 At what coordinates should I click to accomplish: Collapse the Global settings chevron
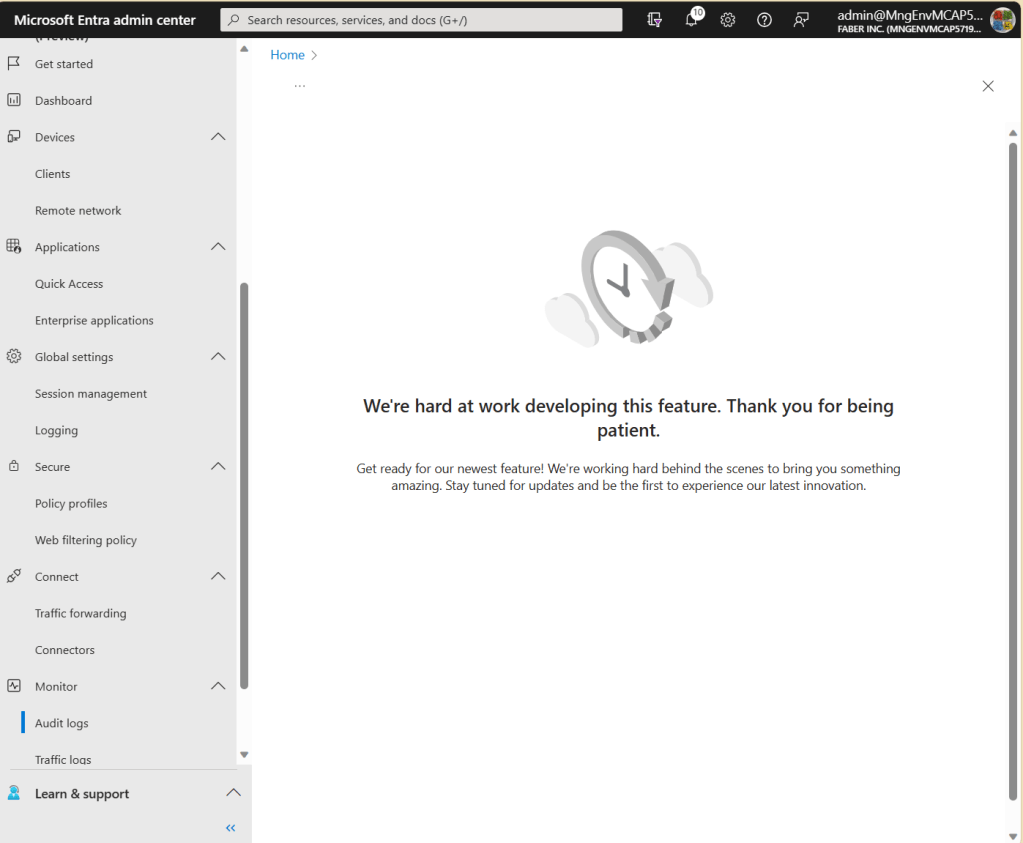click(218, 357)
